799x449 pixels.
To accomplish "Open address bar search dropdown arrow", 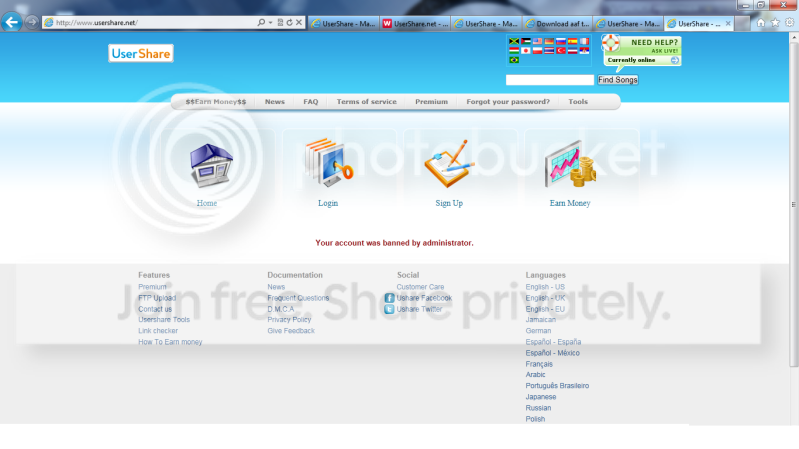I will pos(270,22).
